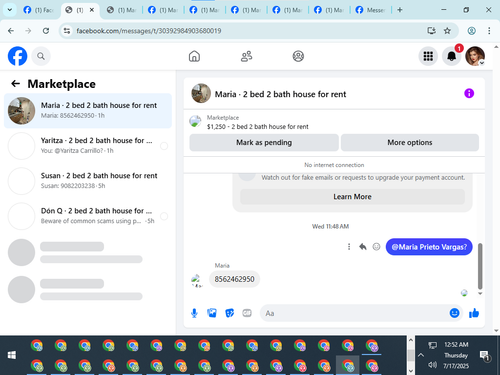Bookmark this page with the star
The image size is (500, 375).
pyautogui.click(x=447, y=31)
